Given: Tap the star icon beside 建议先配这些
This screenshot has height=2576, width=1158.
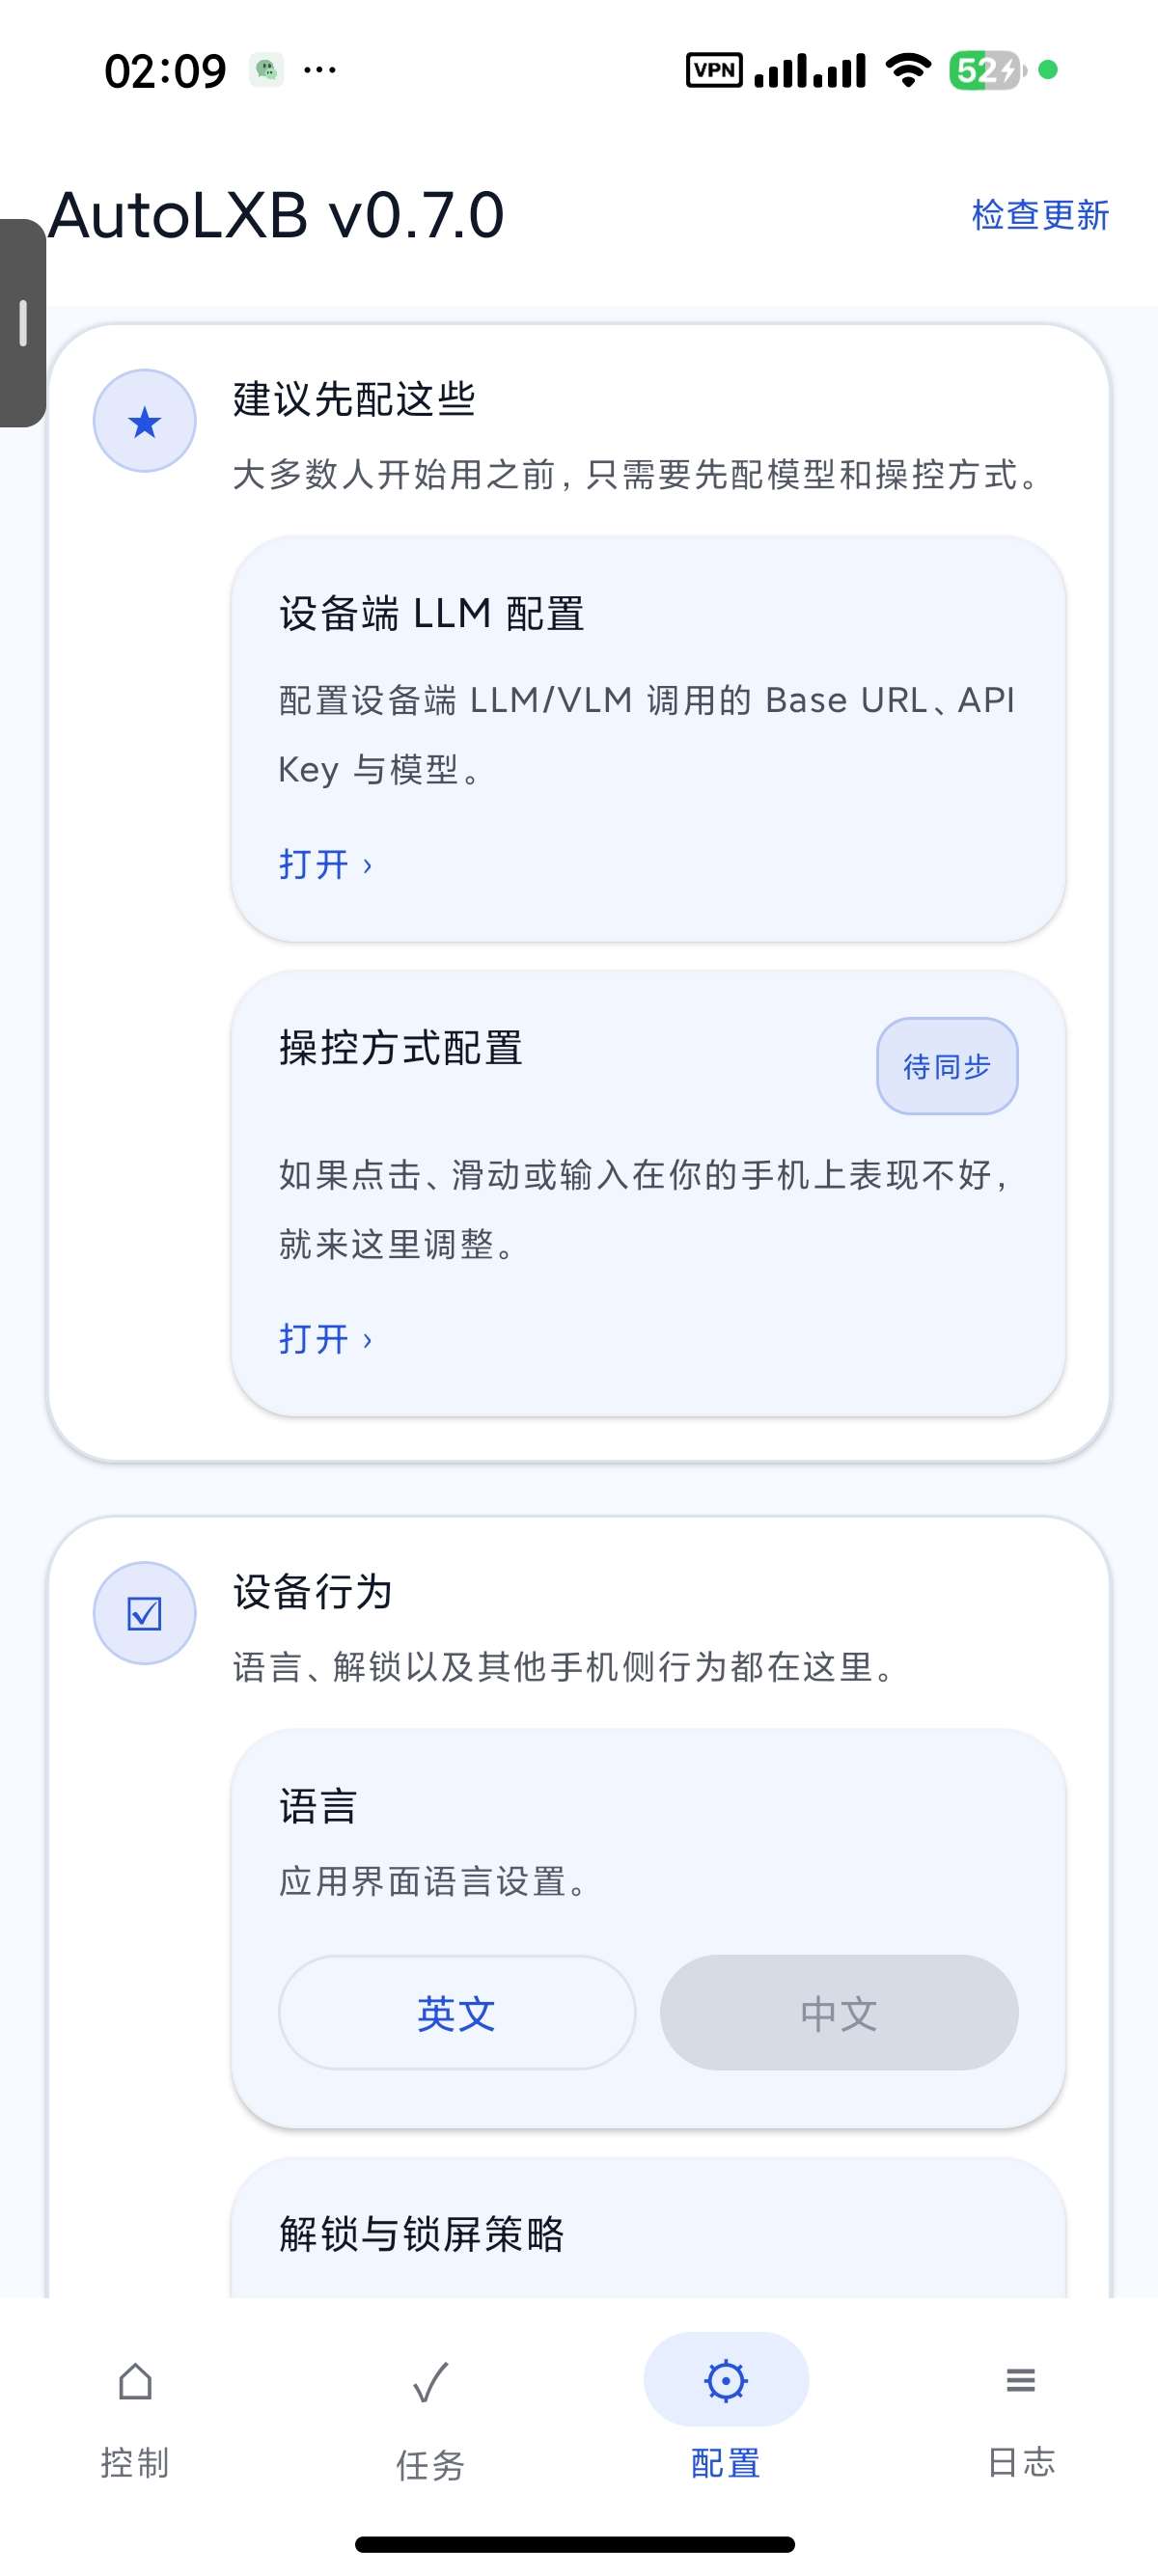Looking at the screenshot, I should [x=145, y=421].
